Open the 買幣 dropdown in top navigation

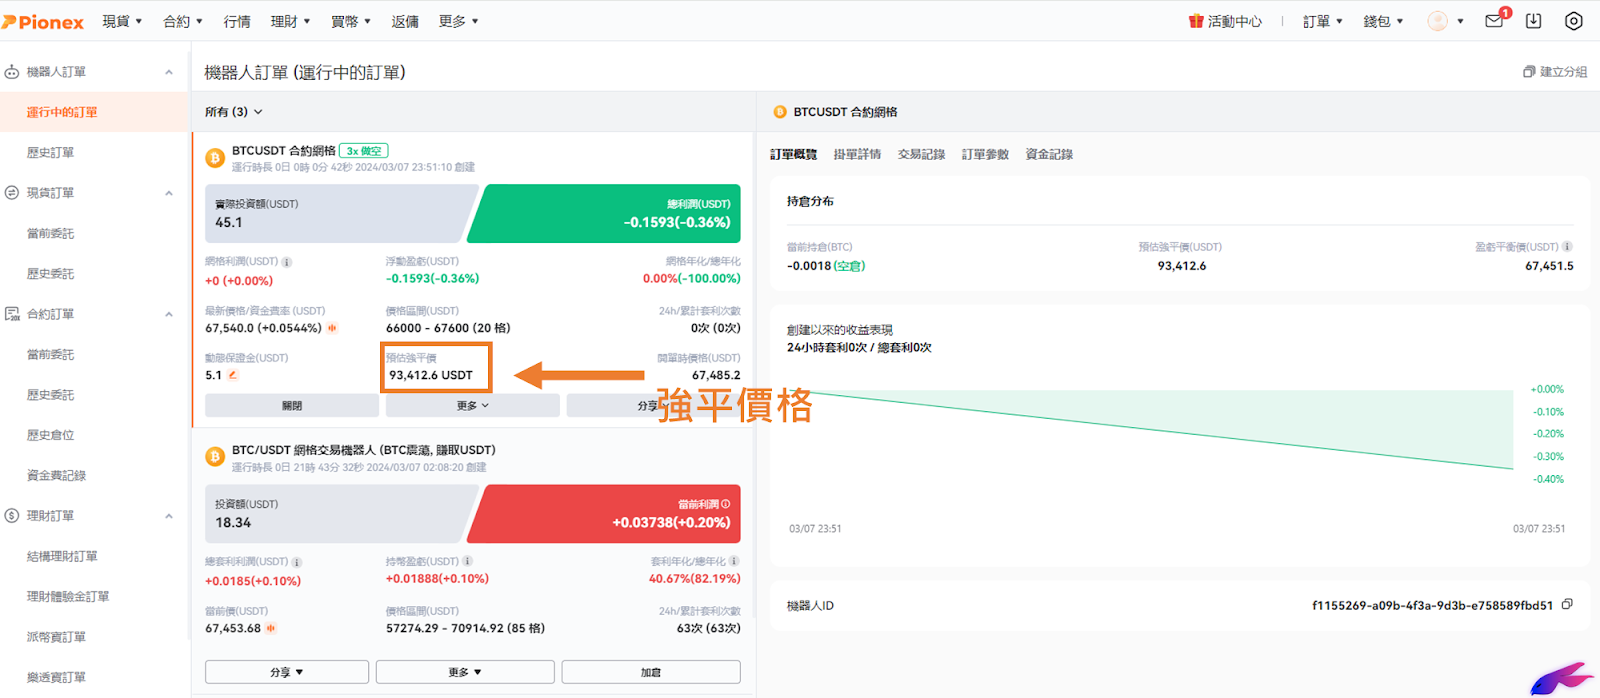(x=351, y=21)
